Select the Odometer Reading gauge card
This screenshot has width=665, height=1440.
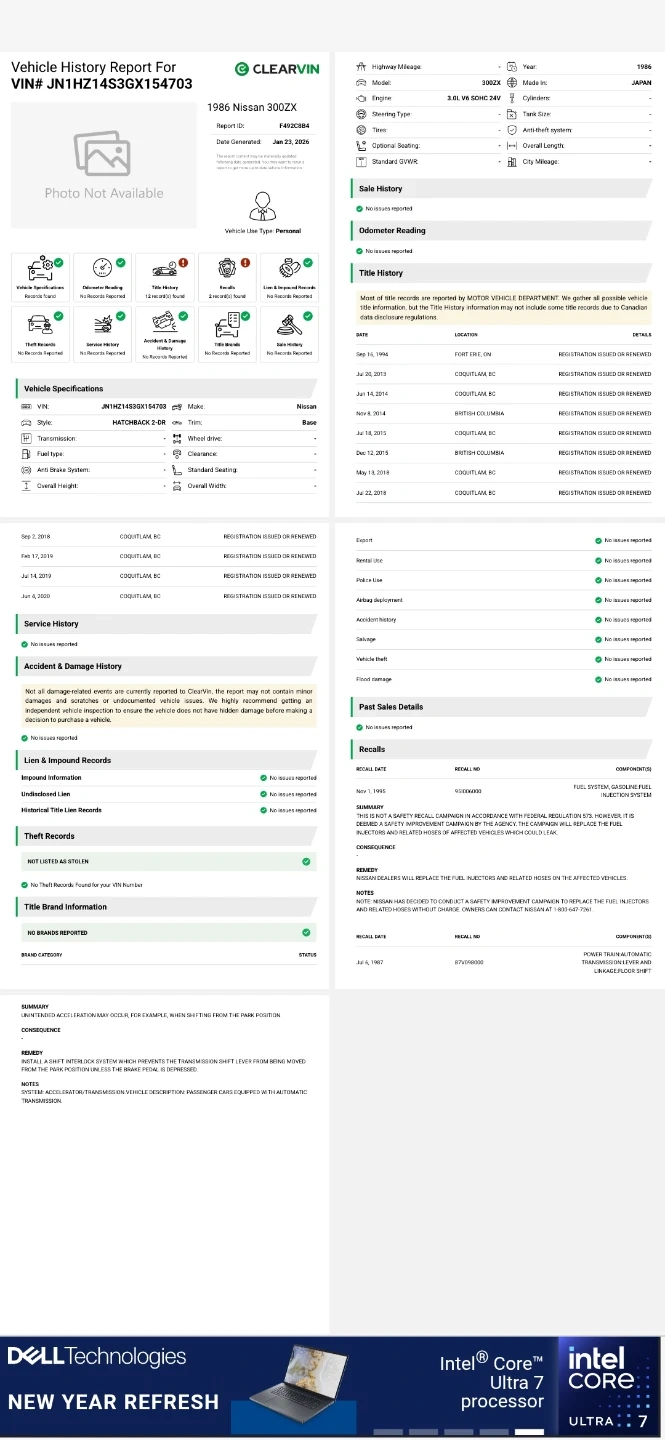click(x=103, y=277)
